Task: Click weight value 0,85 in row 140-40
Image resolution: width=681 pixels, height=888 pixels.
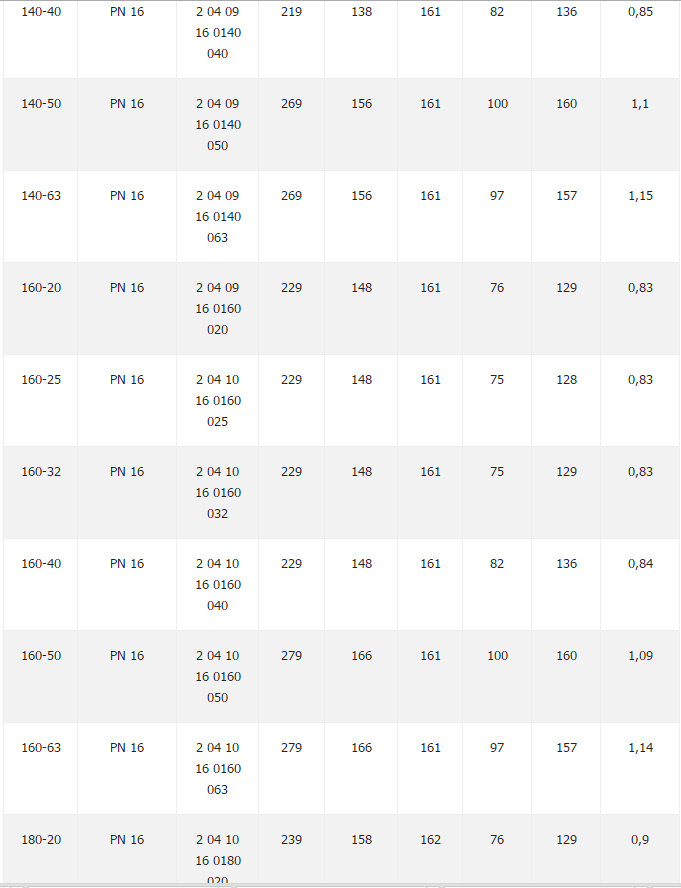Action: coord(640,12)
